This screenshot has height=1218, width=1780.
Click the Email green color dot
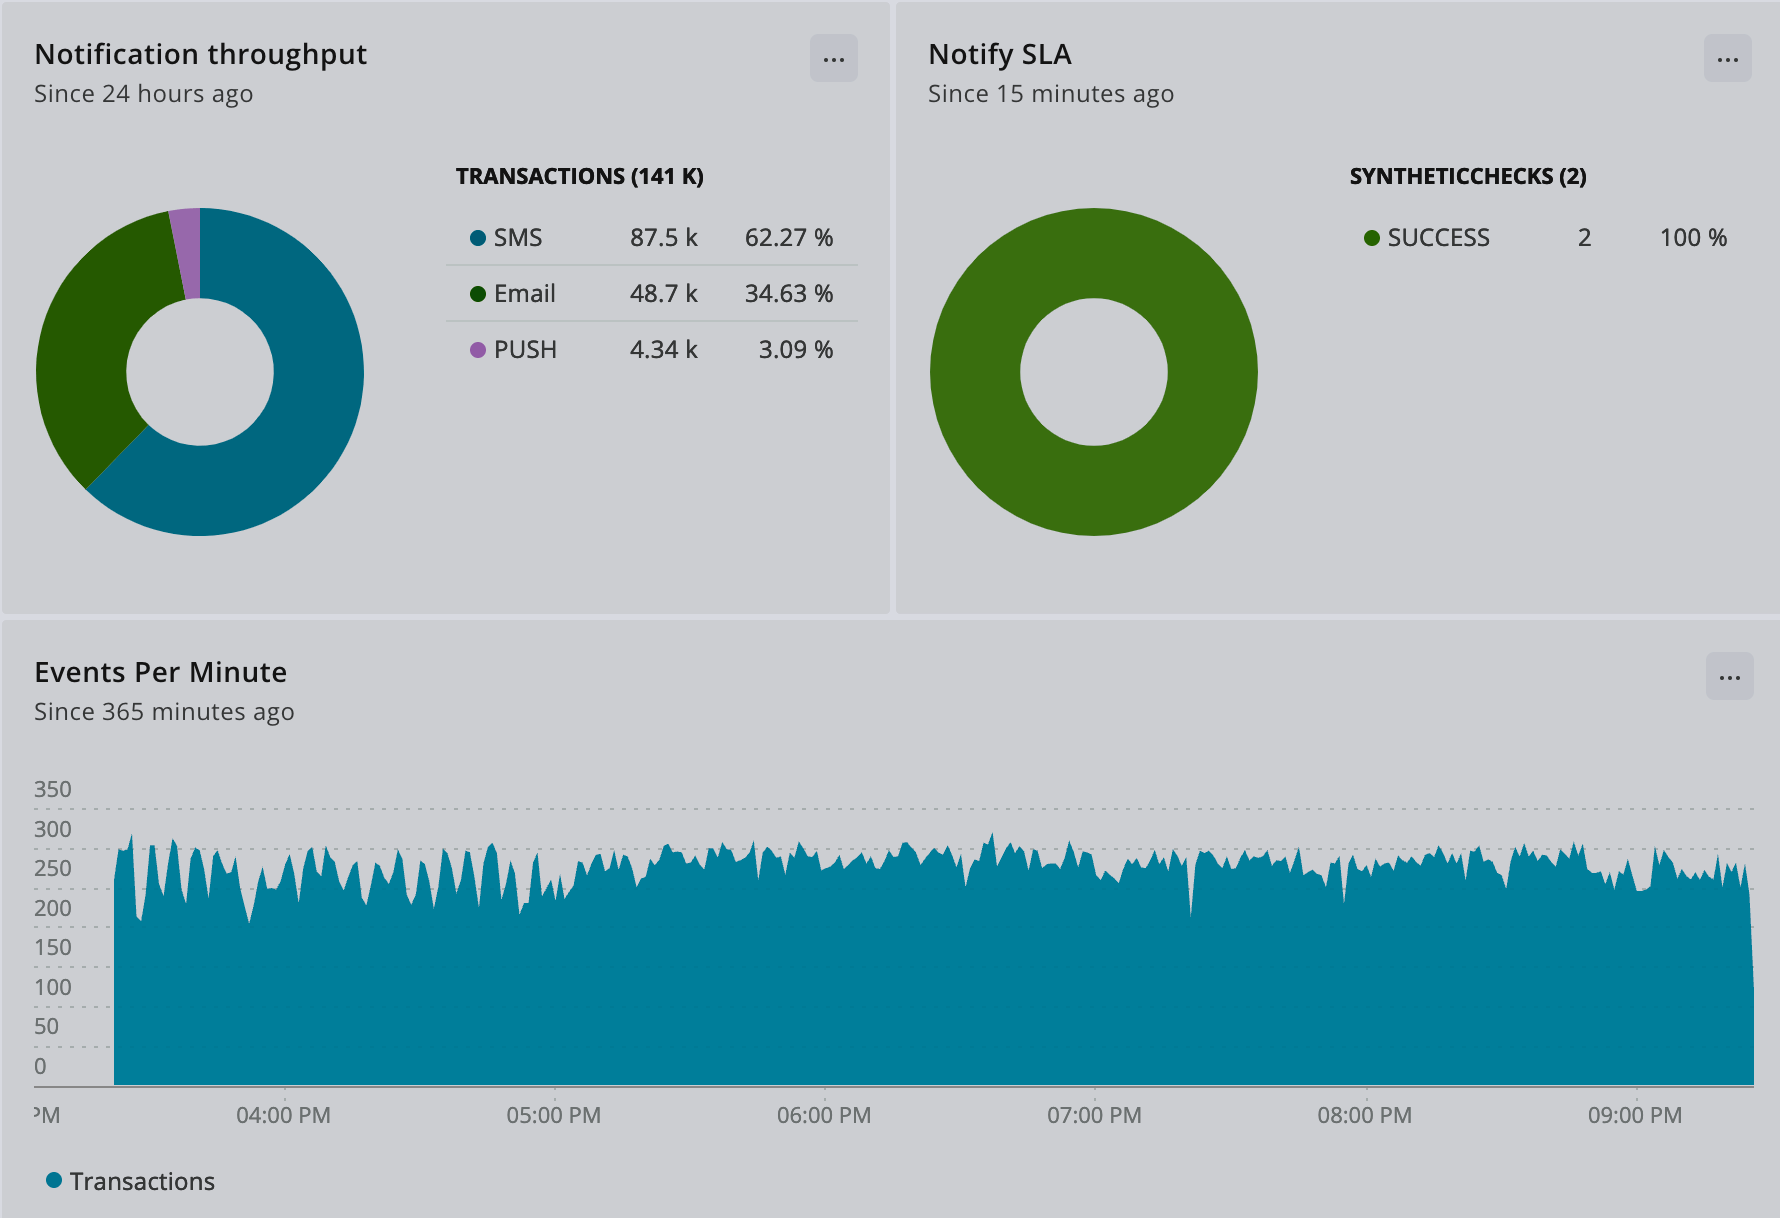coord(478,294)
